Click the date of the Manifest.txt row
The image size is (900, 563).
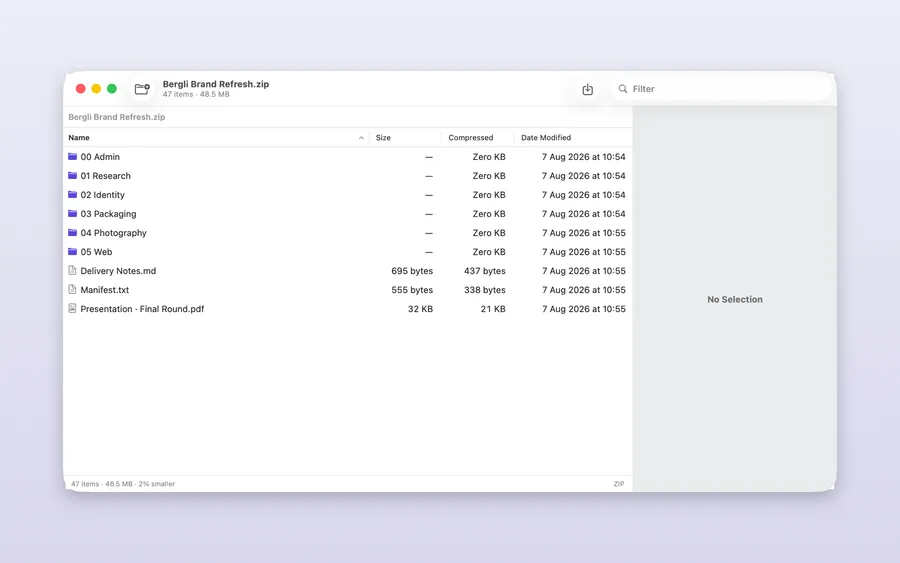[584, 290]
